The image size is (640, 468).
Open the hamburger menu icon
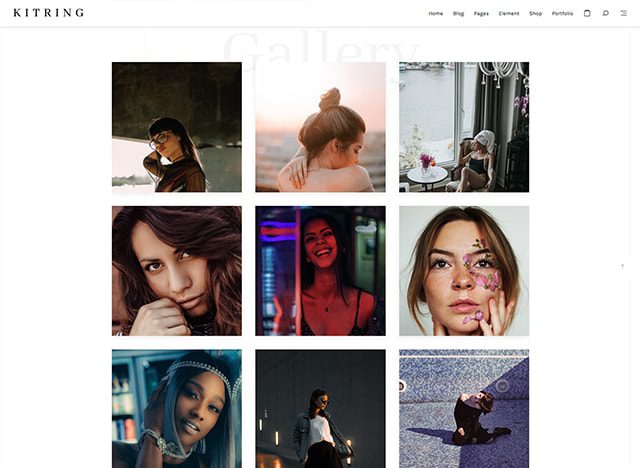[x=624, y=13]
